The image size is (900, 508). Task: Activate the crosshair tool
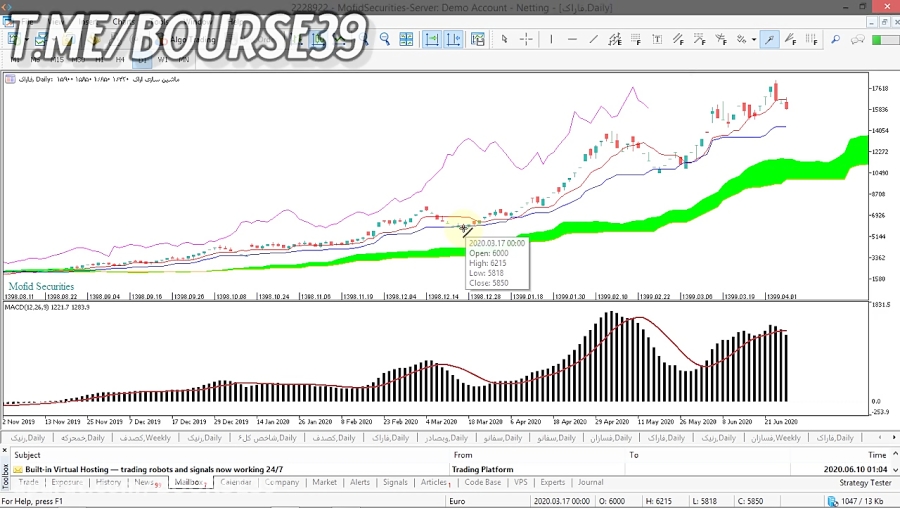(x=526, y=40)
